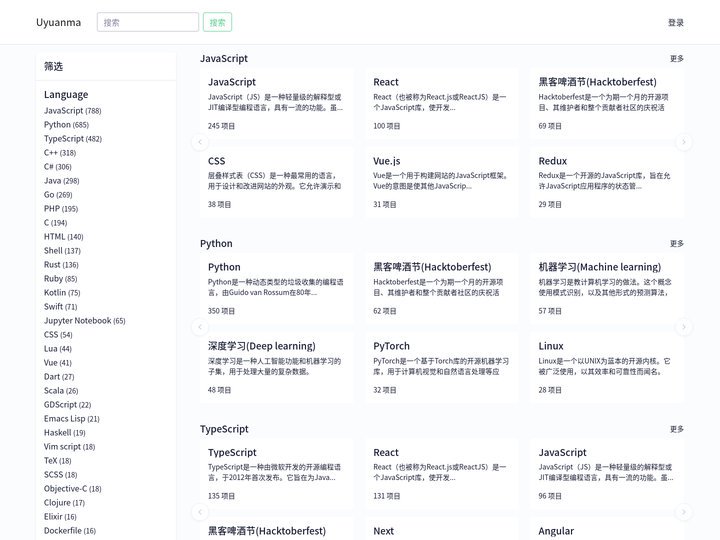Screen dimensions: 720x540
Task: Click the TypeScript carousel next arrow
Action: pyautogui.click(x=684, y=512)
